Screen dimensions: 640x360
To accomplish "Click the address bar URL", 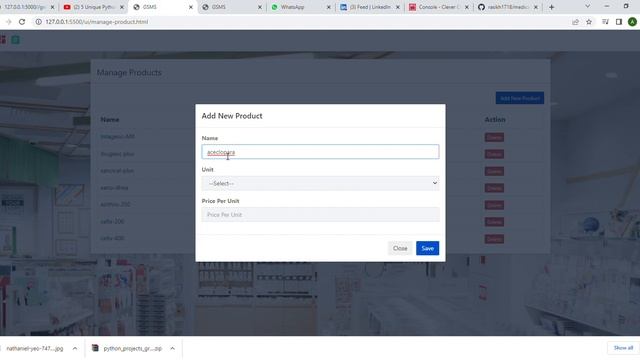I will pos(97,22).
